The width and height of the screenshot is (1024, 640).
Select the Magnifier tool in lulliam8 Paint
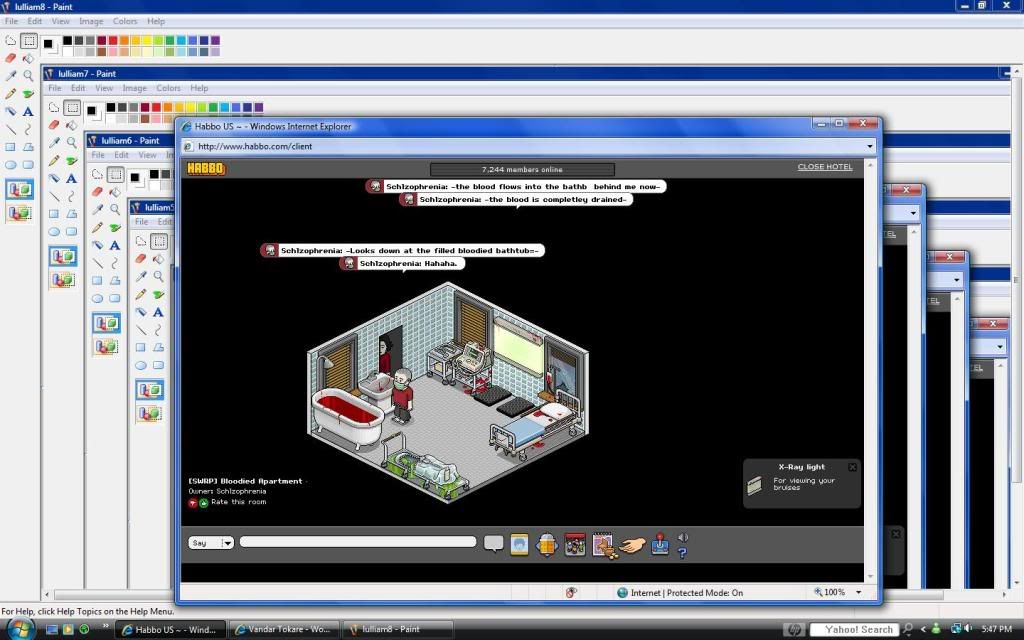coord(28,75)
